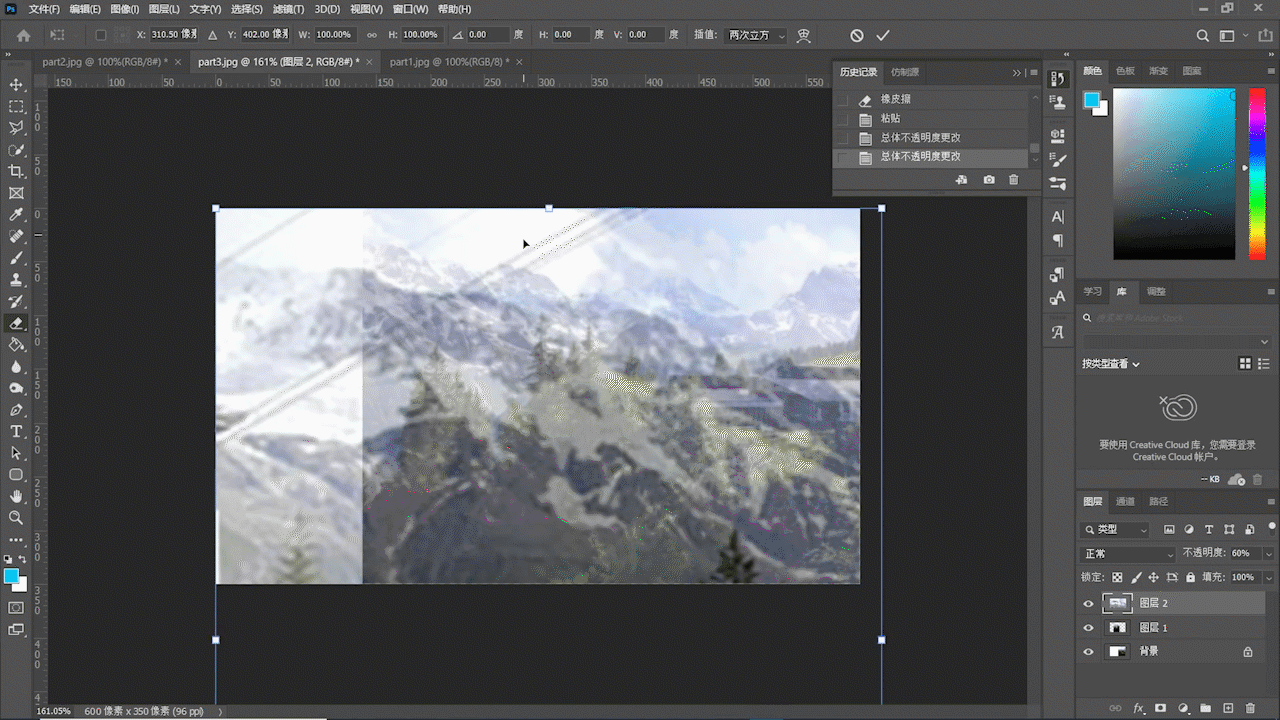Image resolution: width=1280 pixels, height=720 pixels.
Task: Switch to the part1.jpg document tab
Action: (448, 62)
